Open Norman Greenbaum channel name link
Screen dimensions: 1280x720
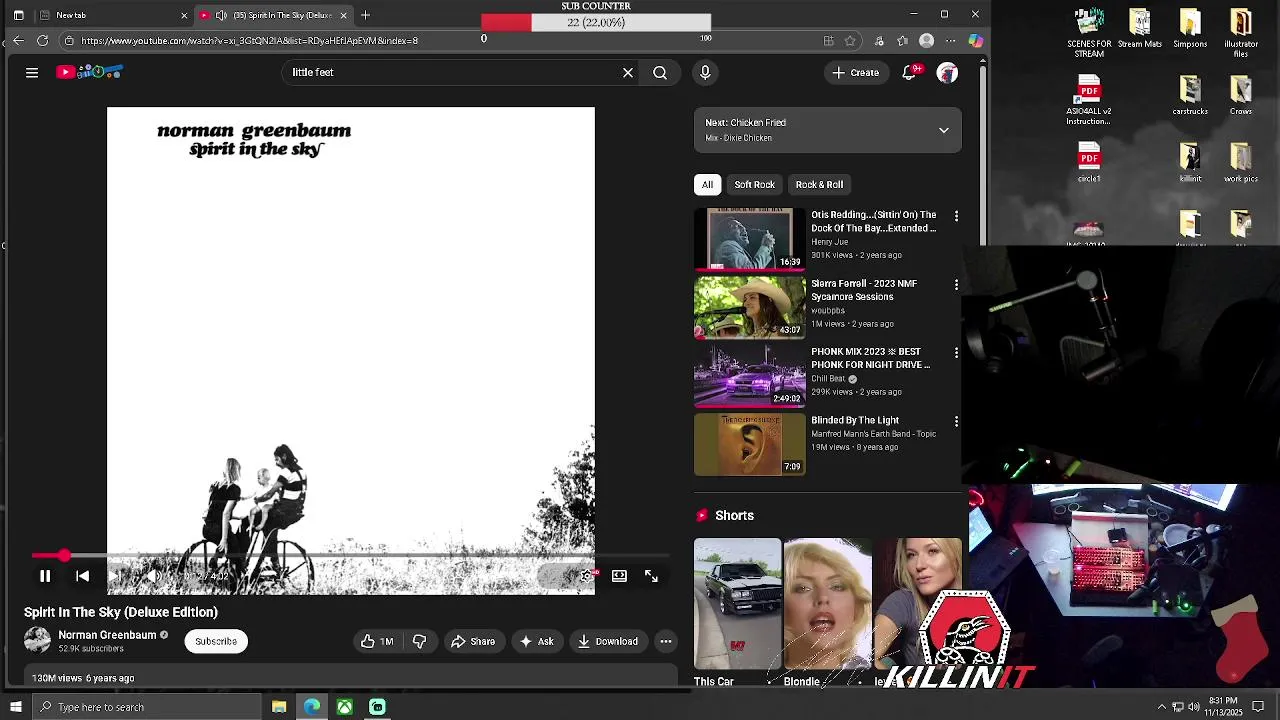click(107, 635)
